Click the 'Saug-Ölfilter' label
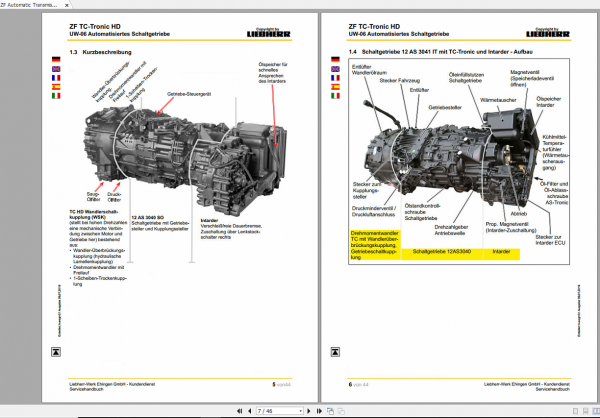The height and width of the screenshot is (418, 600). 93,197
